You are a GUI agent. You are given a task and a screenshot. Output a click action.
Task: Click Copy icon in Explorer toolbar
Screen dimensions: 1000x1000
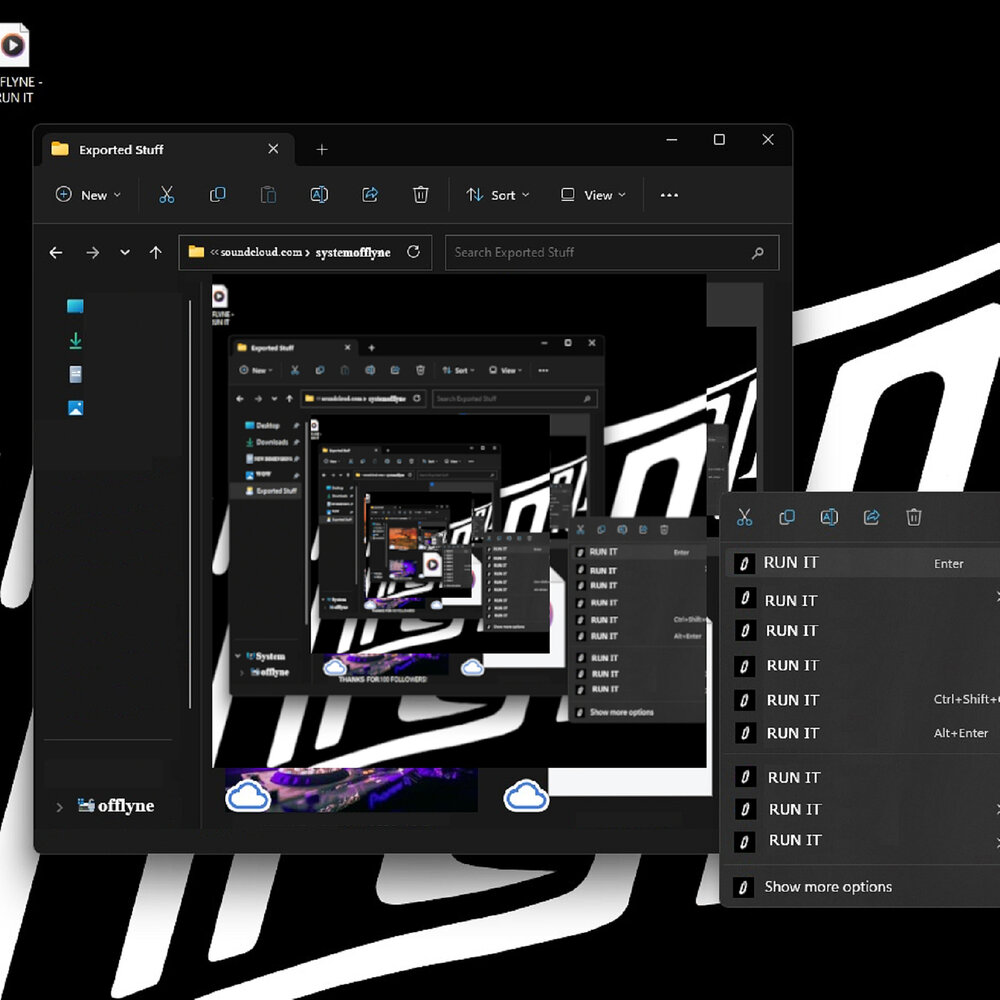[217, 195]
